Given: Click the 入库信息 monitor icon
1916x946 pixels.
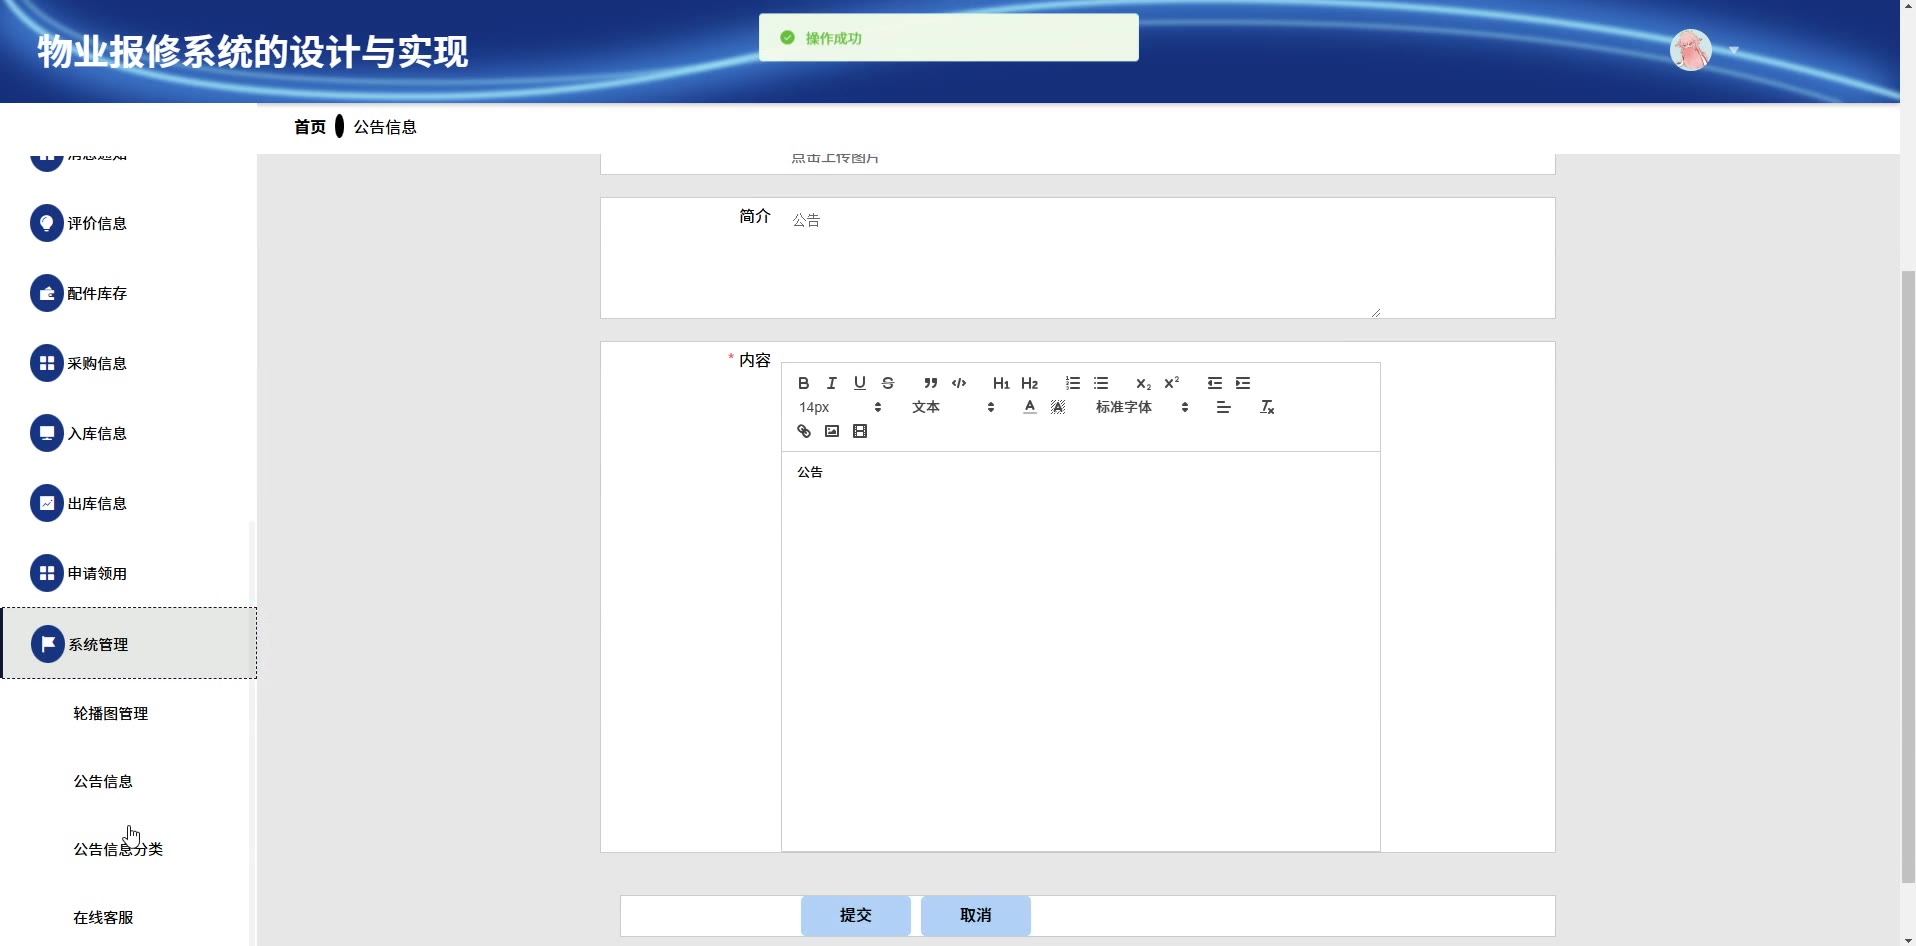Looking at the screenshot, I should pos(47,433).
